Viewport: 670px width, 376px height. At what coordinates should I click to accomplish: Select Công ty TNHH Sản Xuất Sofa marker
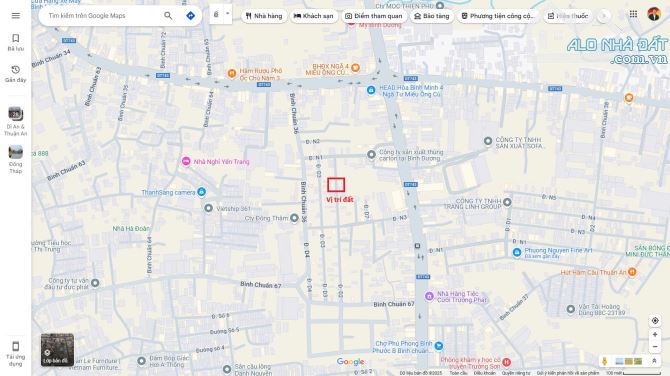pos(488,141)
